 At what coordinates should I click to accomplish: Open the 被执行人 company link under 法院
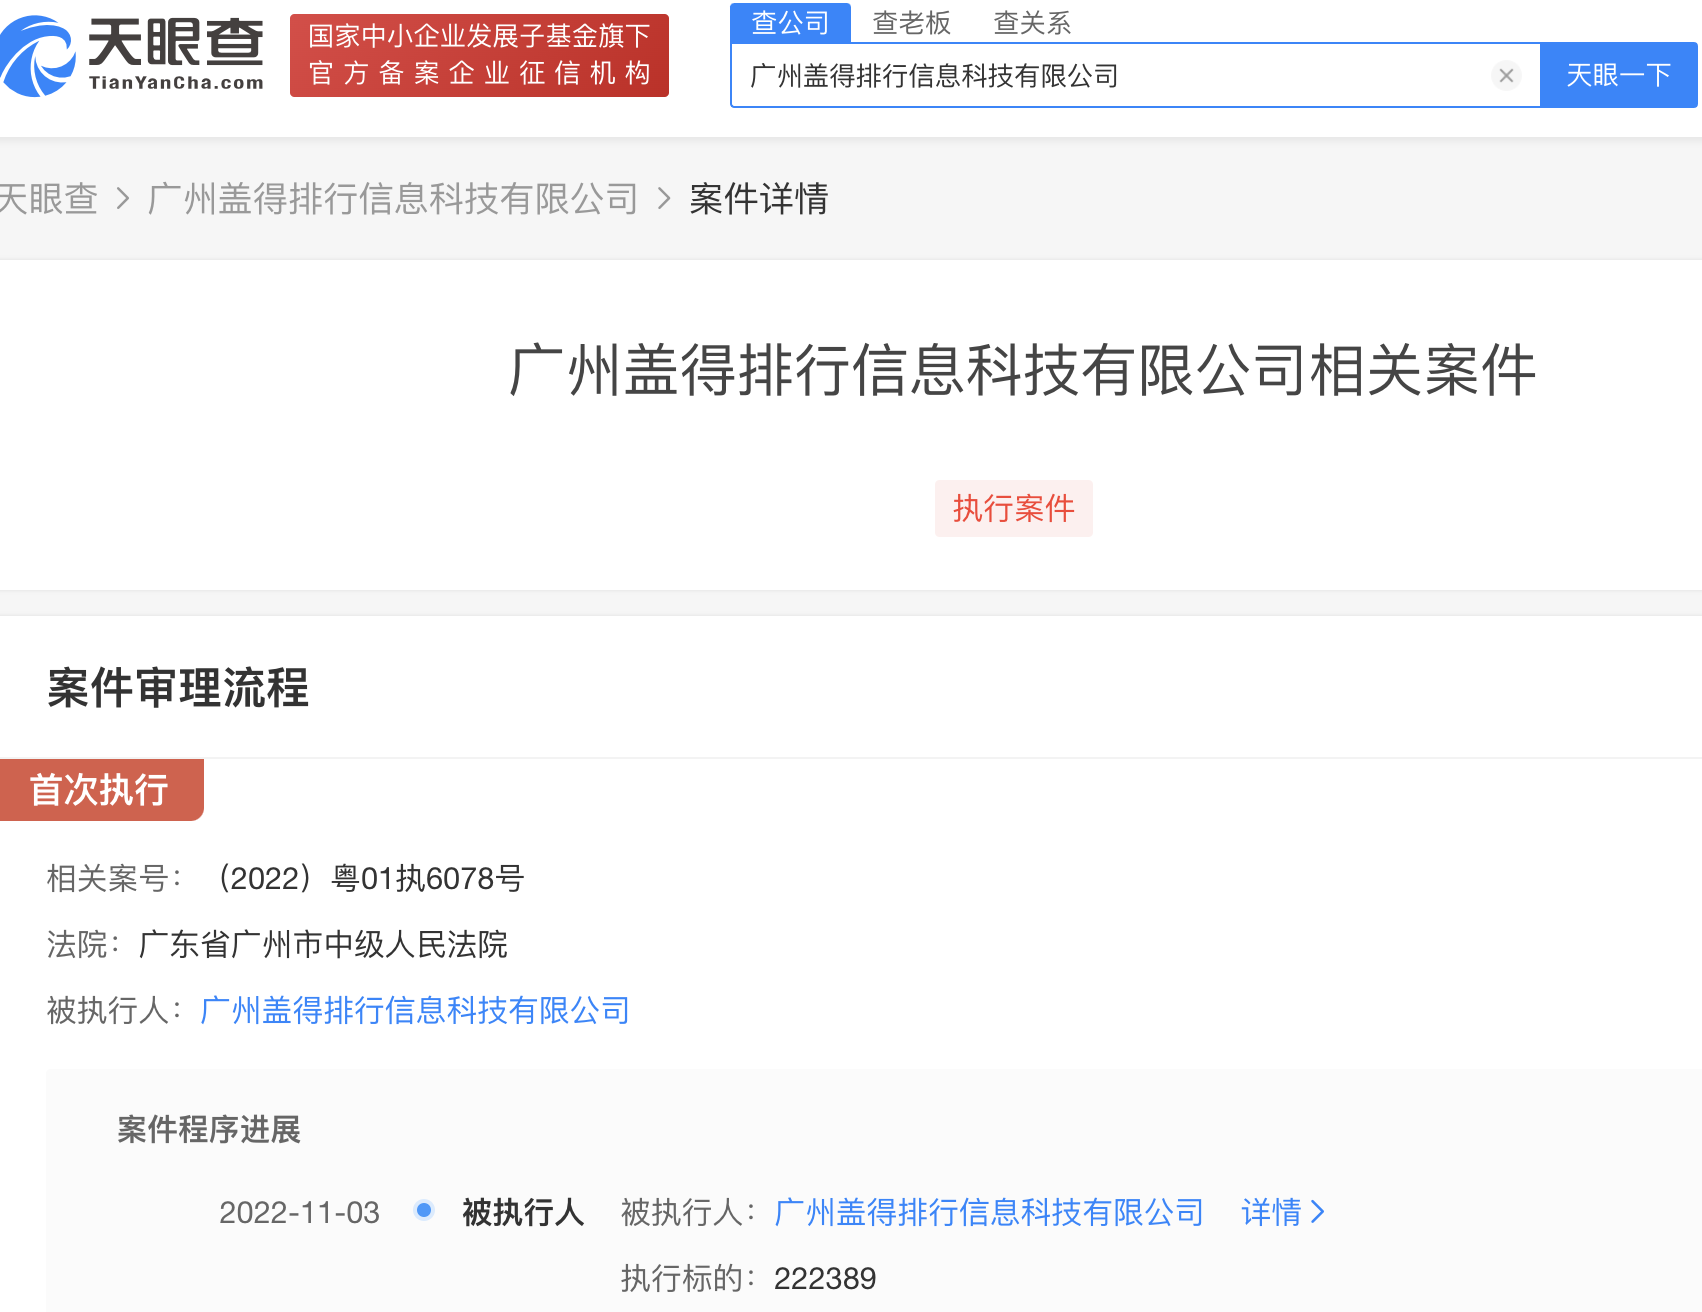tap(415, 1010)
